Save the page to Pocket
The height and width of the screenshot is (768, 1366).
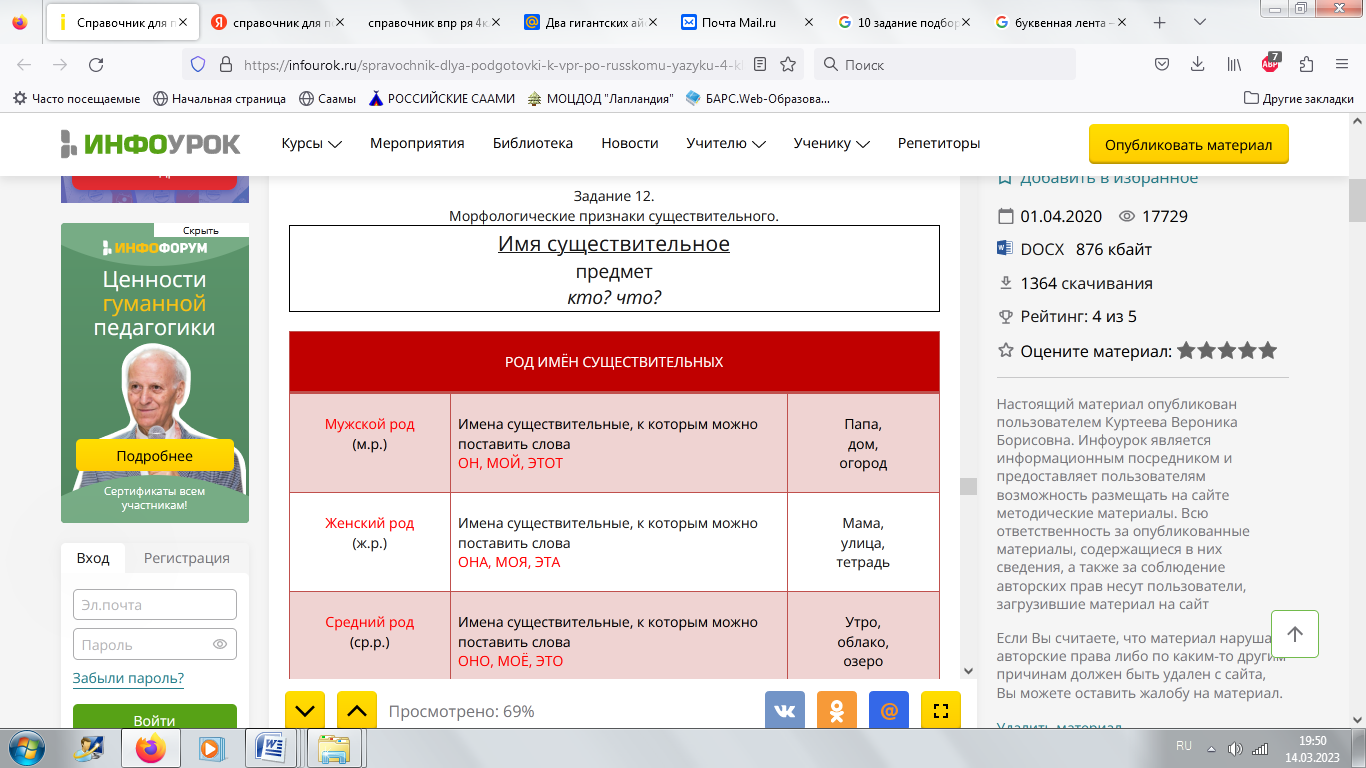1162,64
